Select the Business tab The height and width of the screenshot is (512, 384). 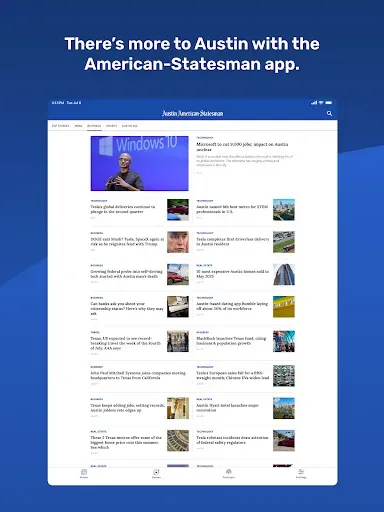click(x=94, y=126)
